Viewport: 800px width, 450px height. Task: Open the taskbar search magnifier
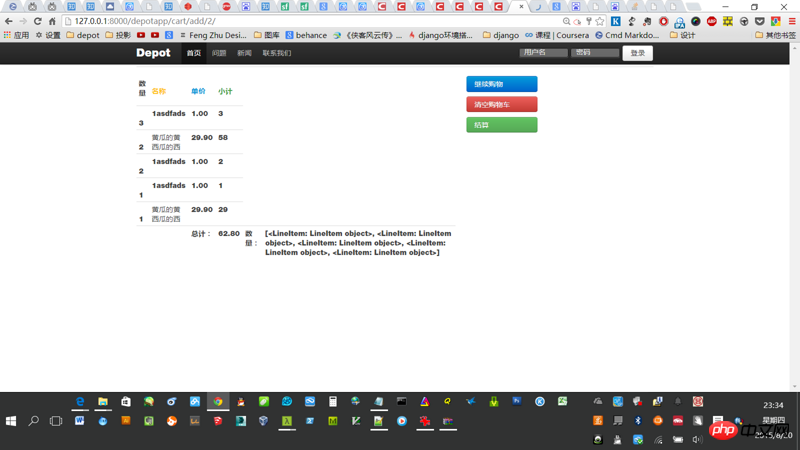34,421
